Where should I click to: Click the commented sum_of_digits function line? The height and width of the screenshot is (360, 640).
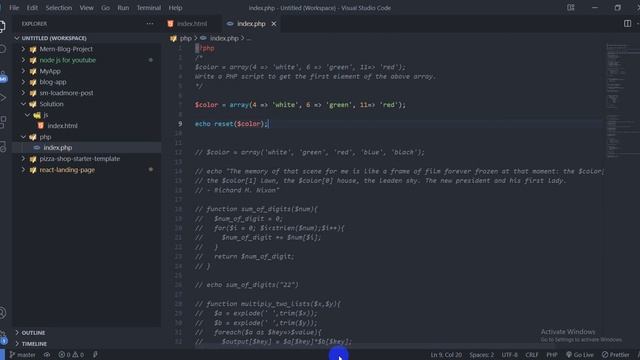coord(256,209)
